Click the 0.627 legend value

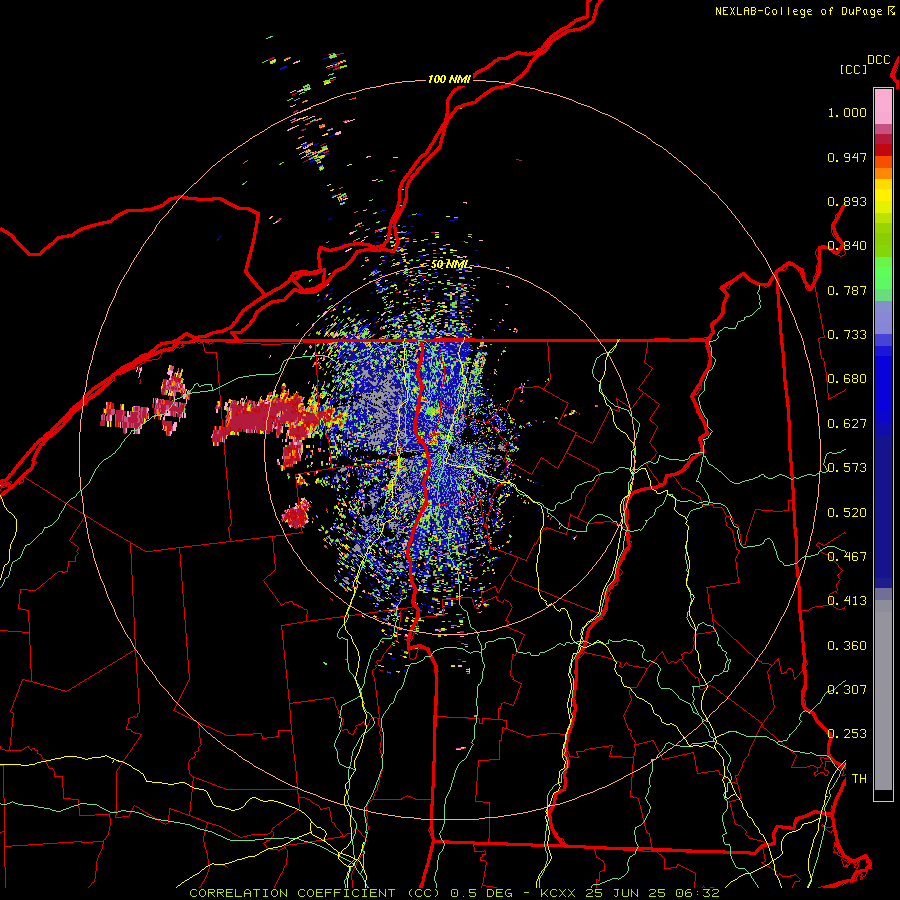click(x=847, y=424)
